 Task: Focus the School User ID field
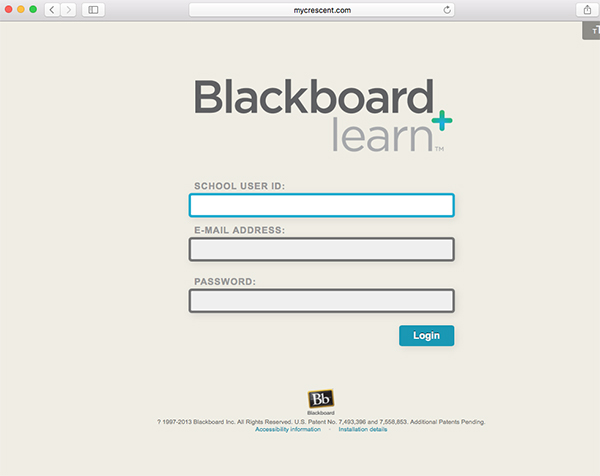[321, 205]
